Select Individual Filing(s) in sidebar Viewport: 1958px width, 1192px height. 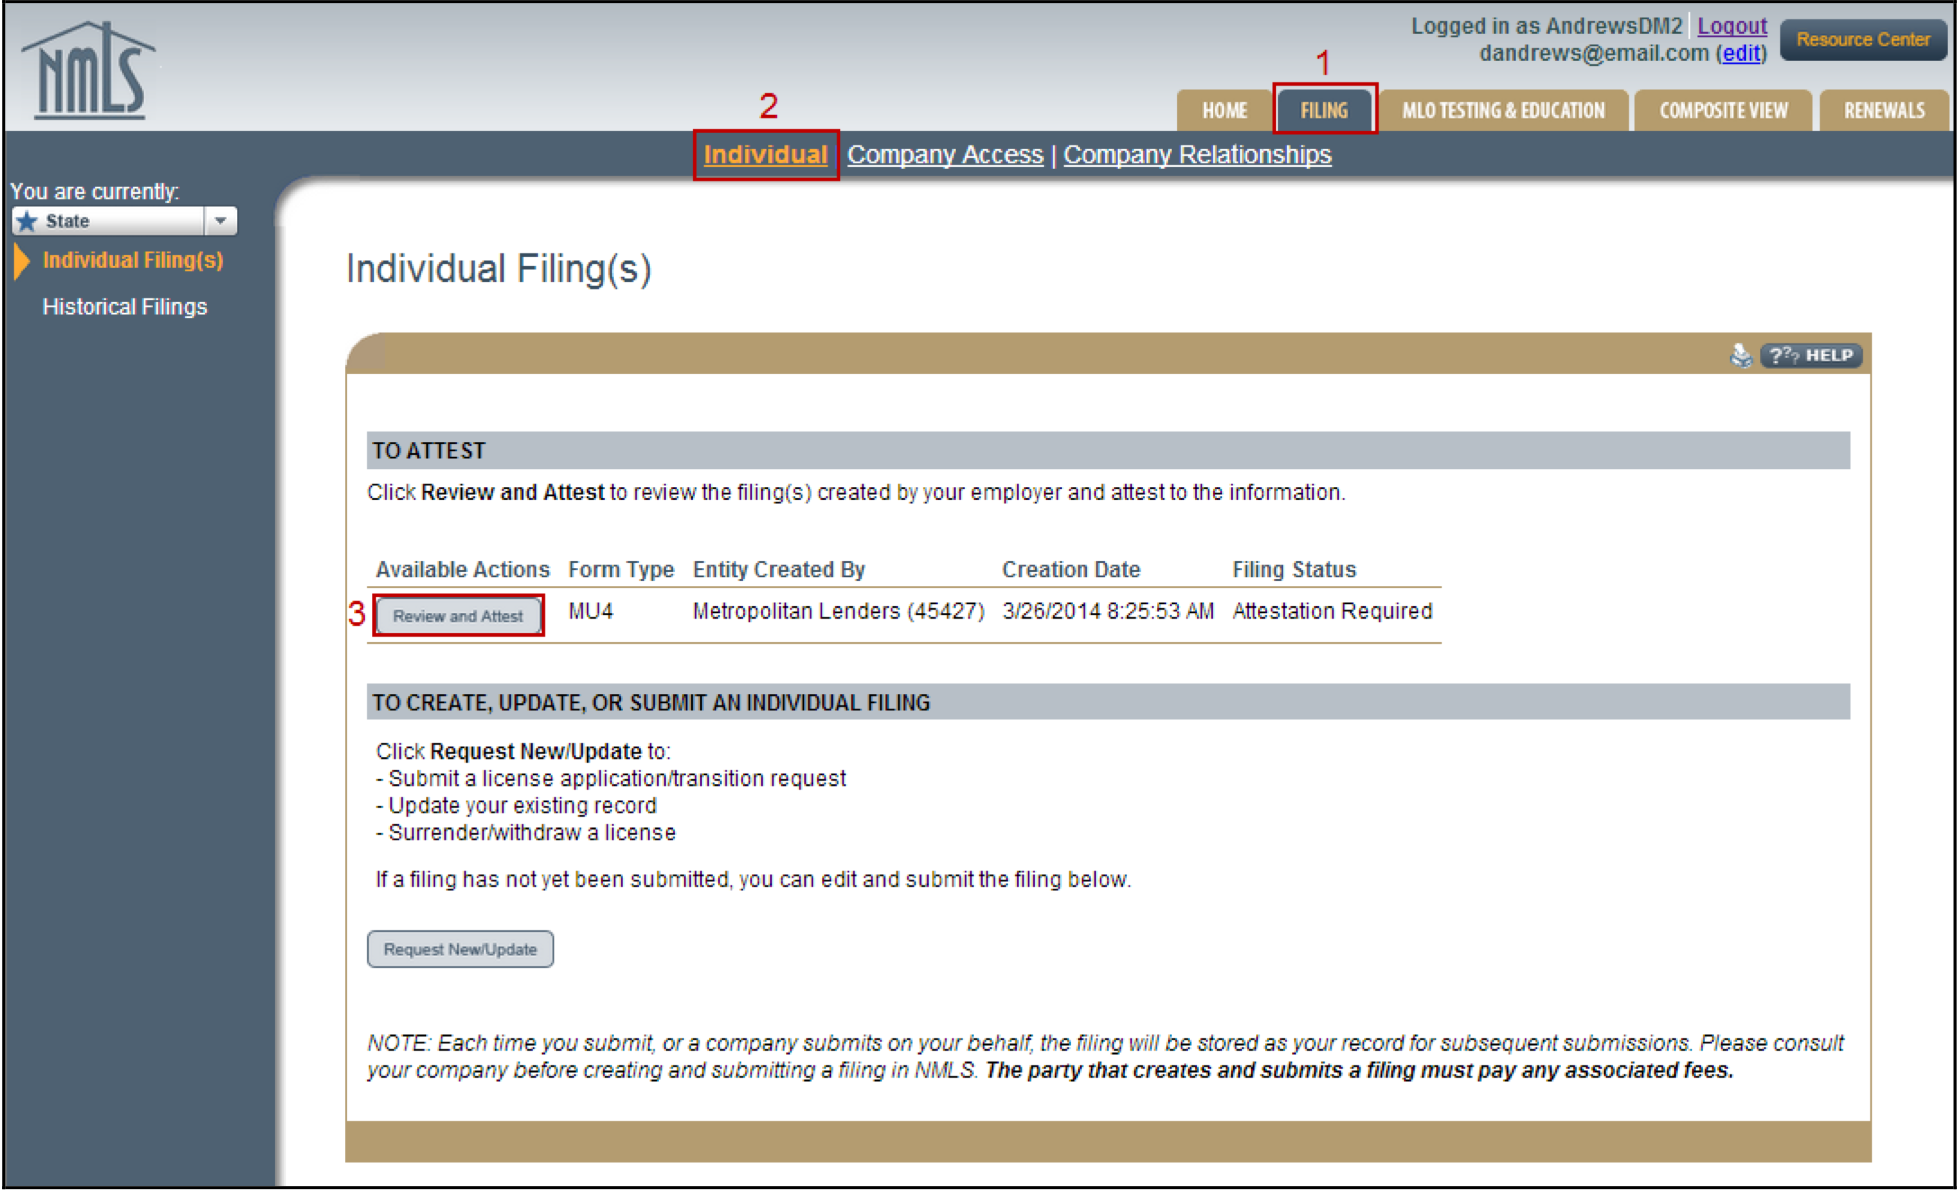(132, 260)
